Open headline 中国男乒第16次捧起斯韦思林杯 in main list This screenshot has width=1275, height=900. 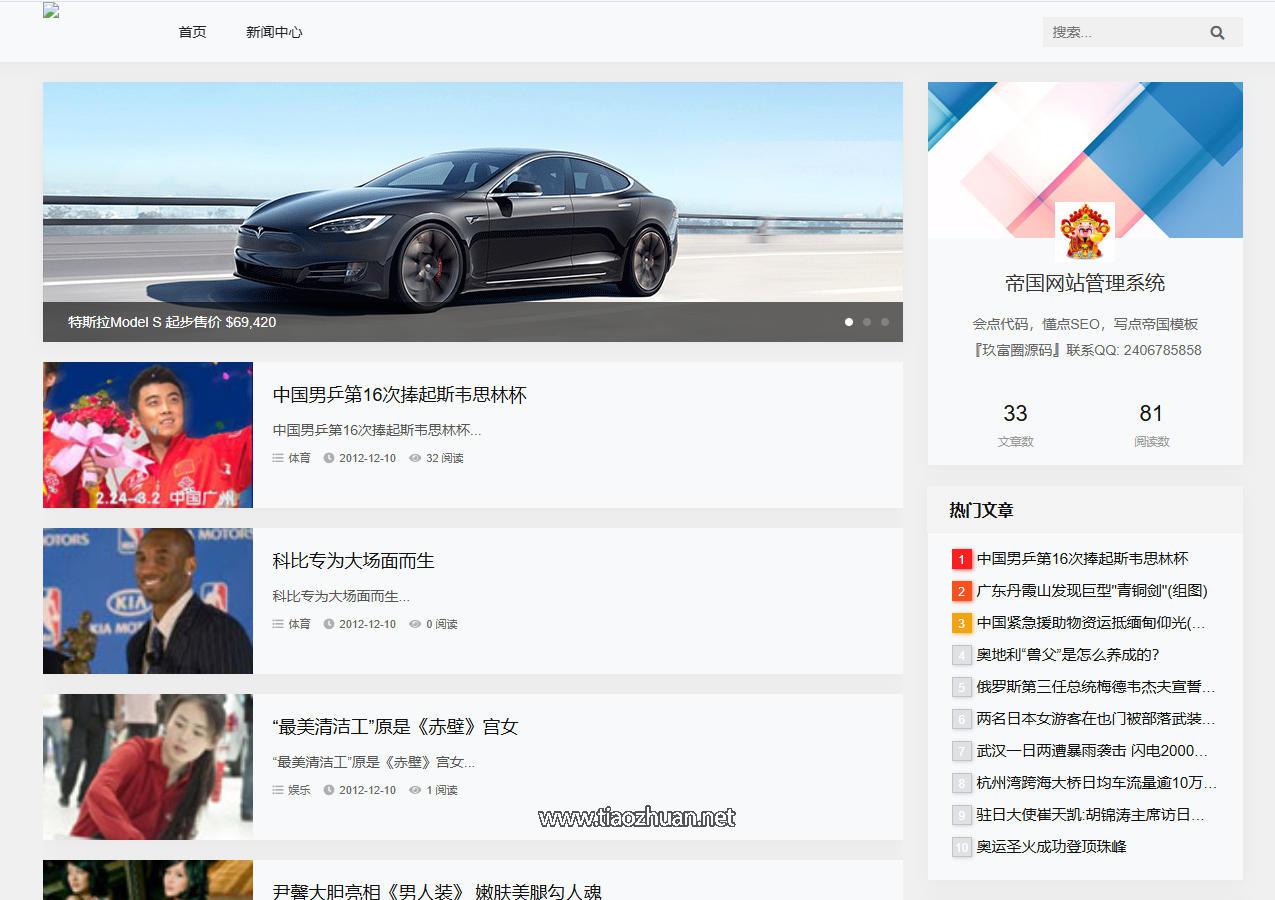coord(400,395)
